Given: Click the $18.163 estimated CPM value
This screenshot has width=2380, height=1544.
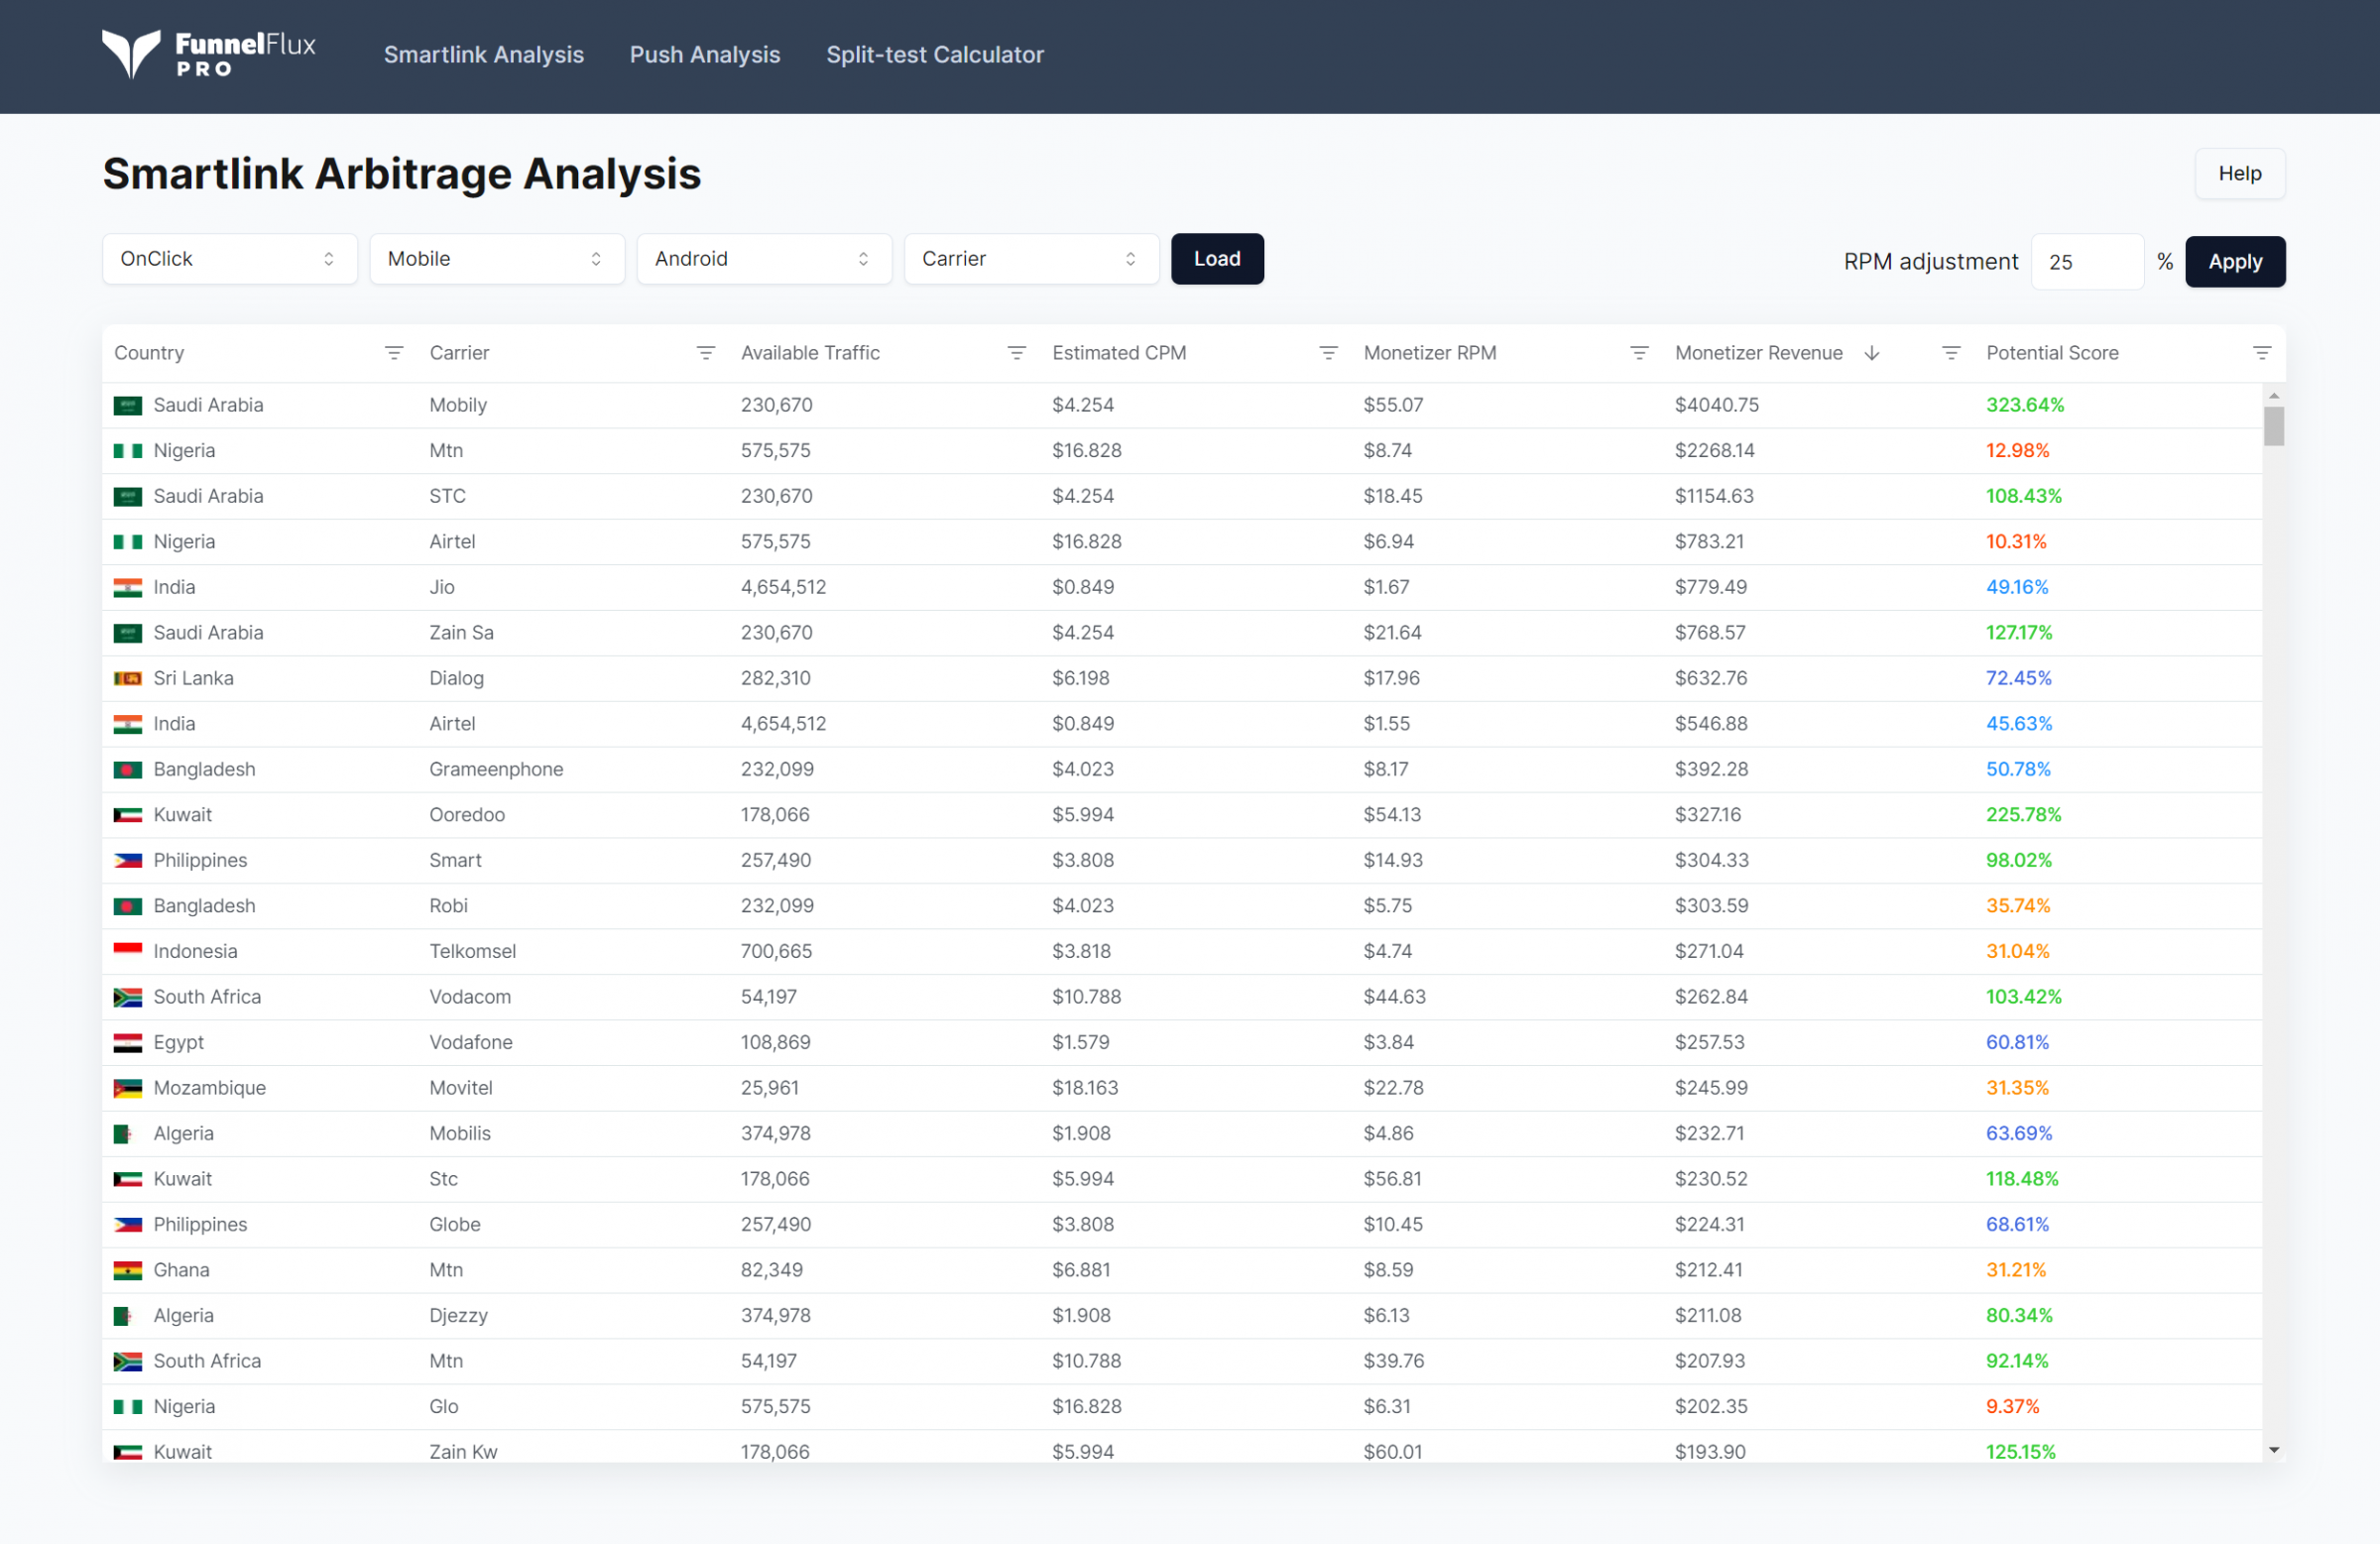Looking at the screenshot, I should (x=1085, y=1088).
